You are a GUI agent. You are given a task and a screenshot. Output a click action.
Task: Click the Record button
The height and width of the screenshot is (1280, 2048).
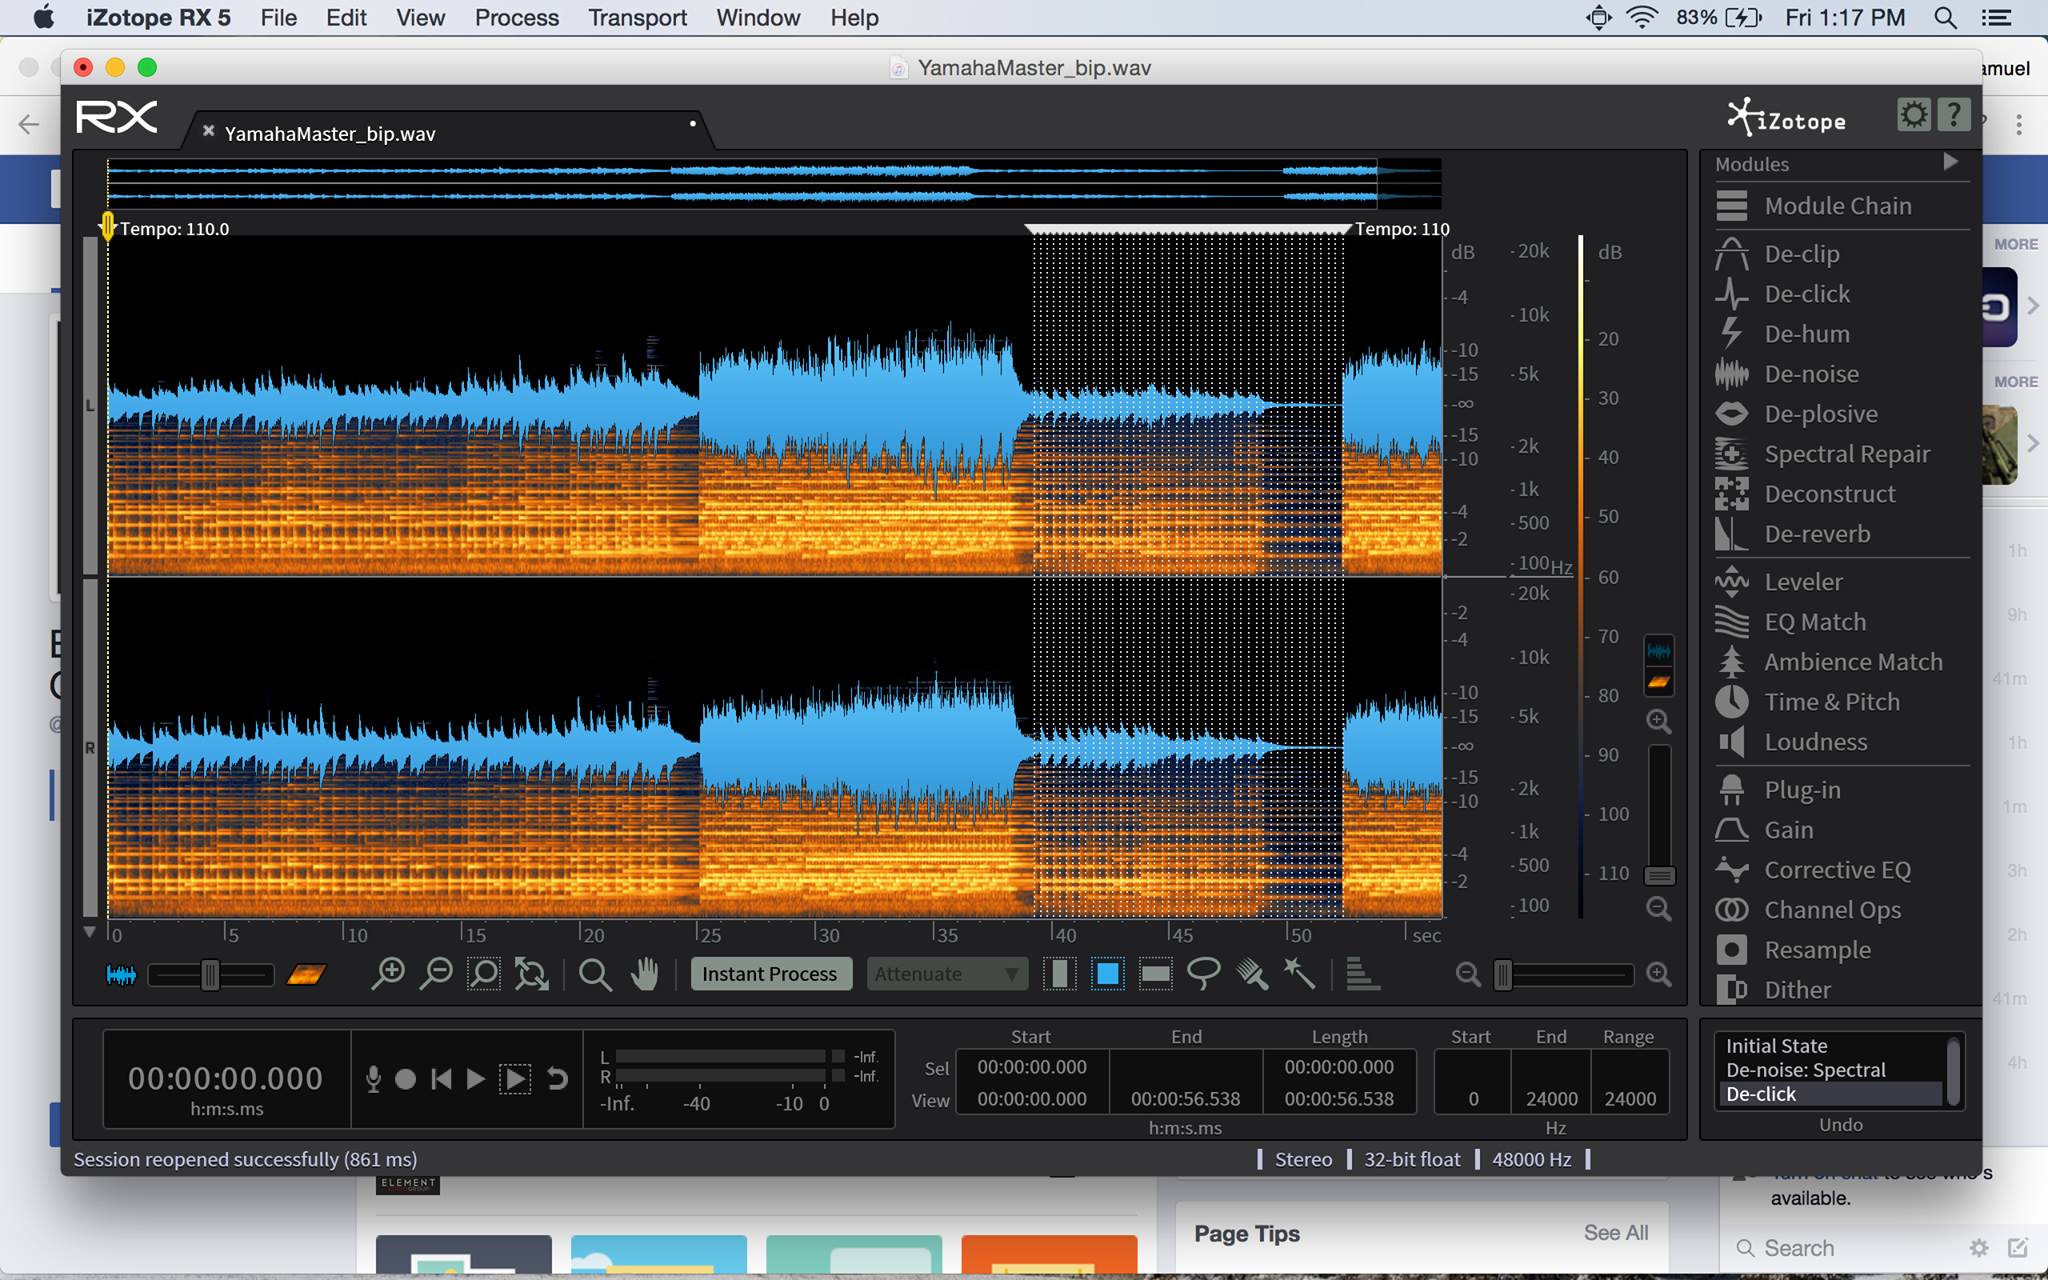[405, 1079]
